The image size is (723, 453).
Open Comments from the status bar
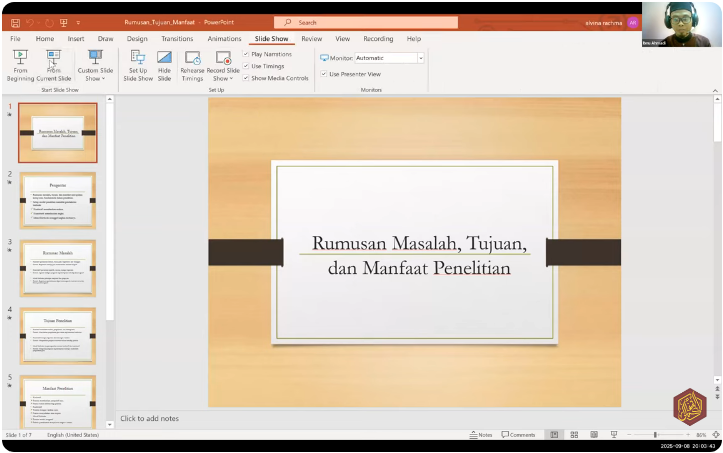519,435
